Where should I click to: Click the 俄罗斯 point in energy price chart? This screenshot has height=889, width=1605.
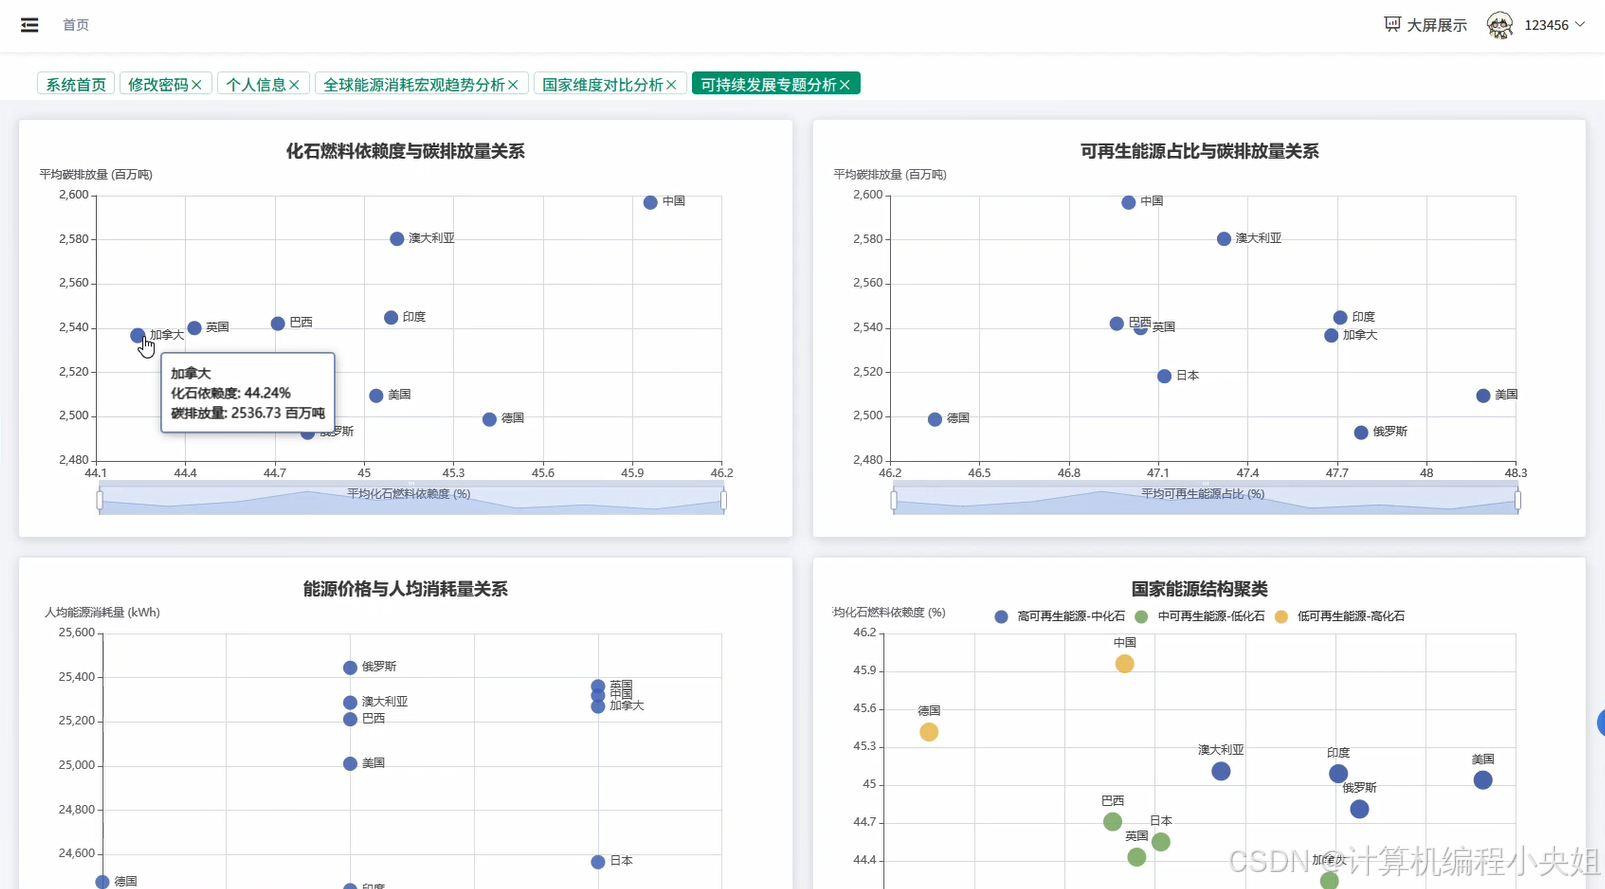350,668
